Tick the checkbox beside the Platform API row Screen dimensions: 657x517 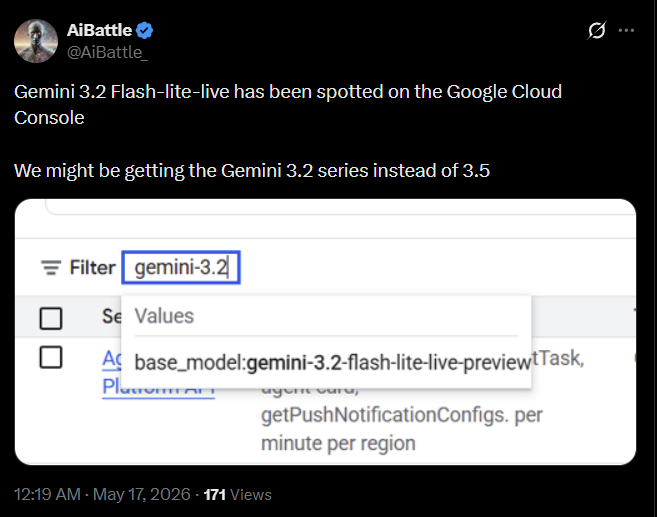(51, 357)
